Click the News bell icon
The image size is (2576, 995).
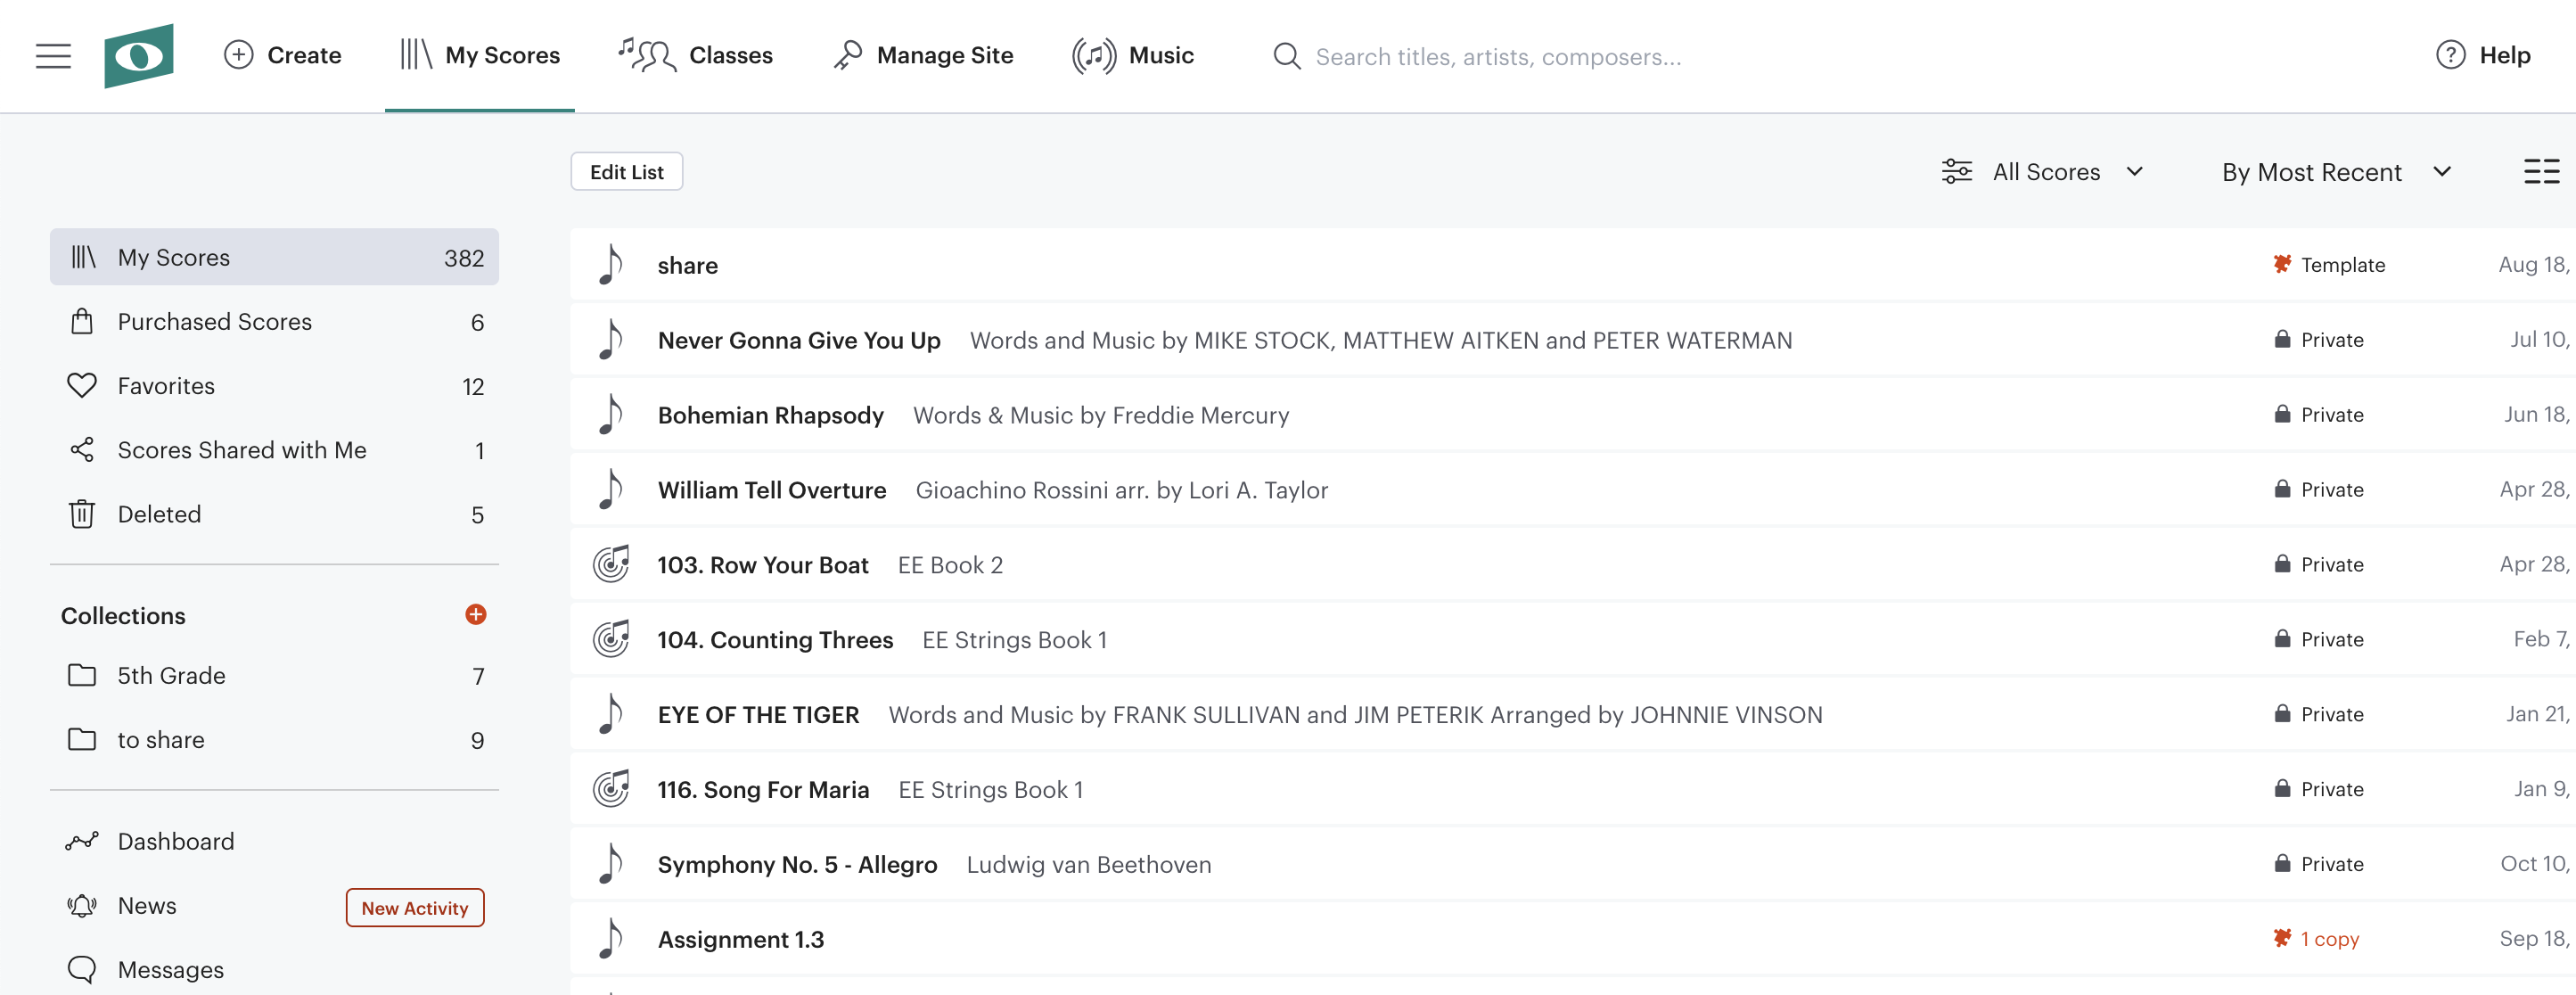click(x=82, y=906)
